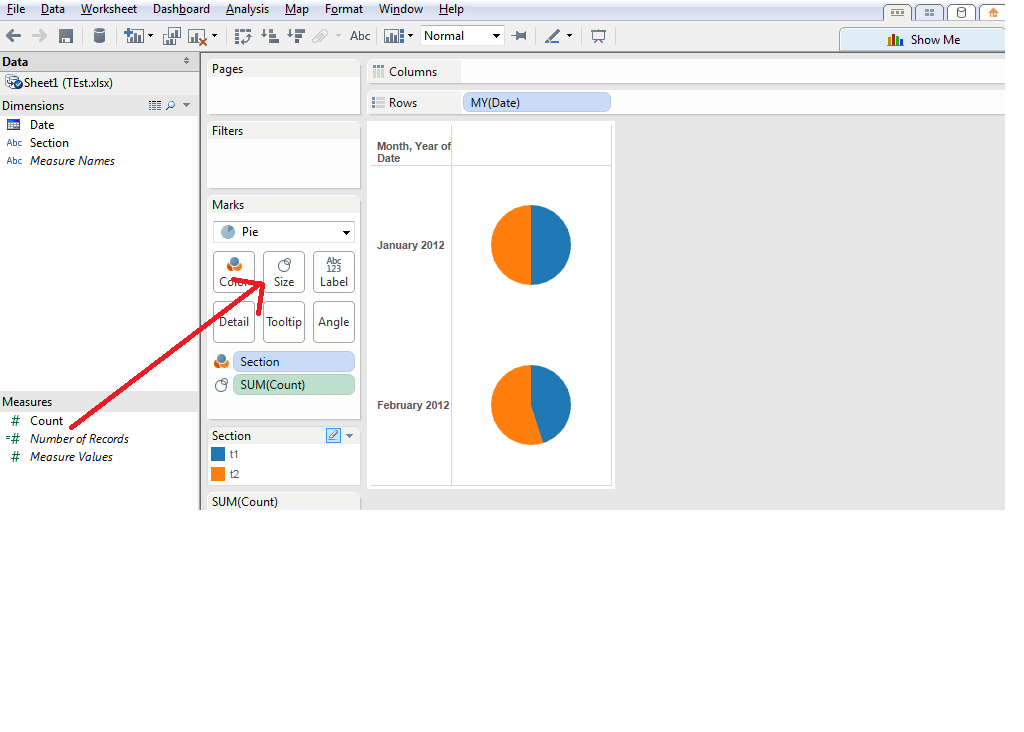Open the Label shelf on the Marks card
The image size is (1024, 732).
tap(333, 271)
